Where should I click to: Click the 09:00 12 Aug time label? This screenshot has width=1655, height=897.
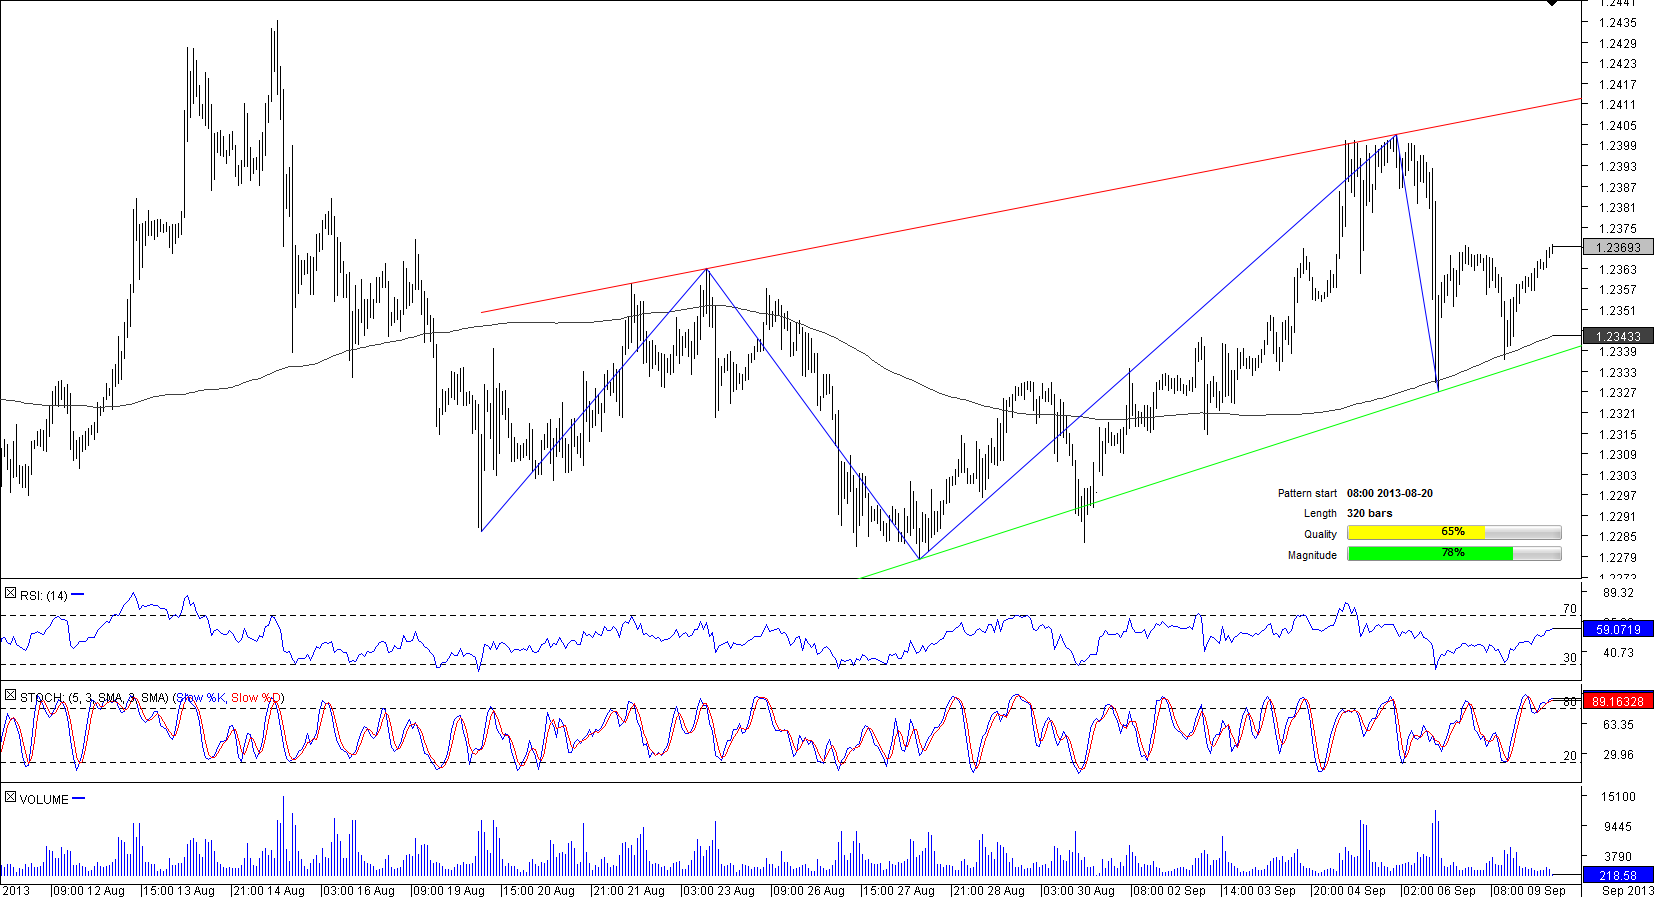tap(89, 890)
